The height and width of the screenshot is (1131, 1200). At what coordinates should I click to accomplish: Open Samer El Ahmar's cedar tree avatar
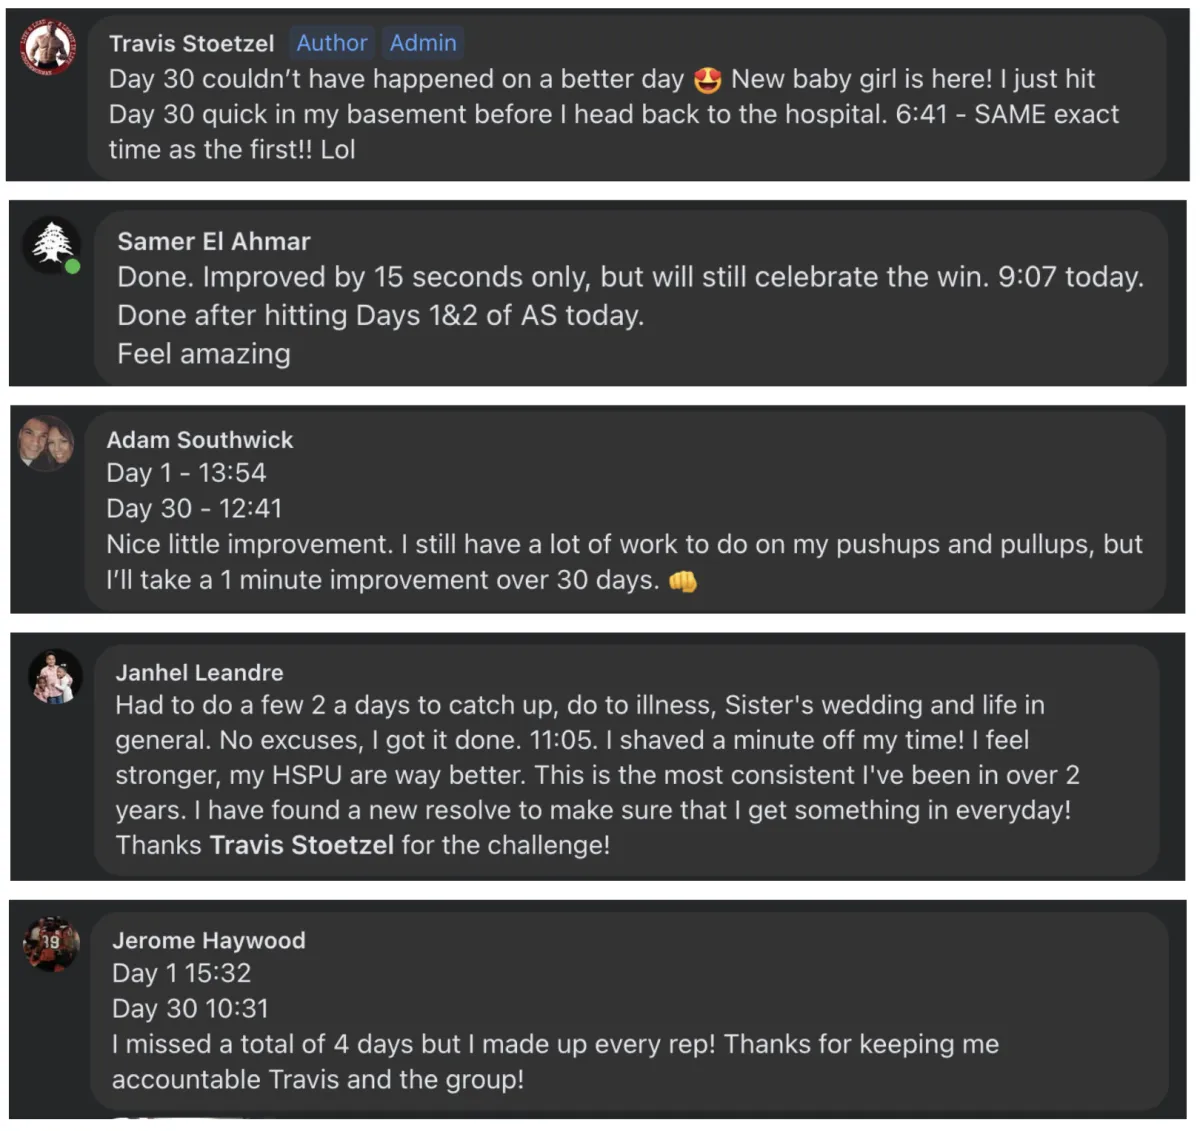pos(50,243)
